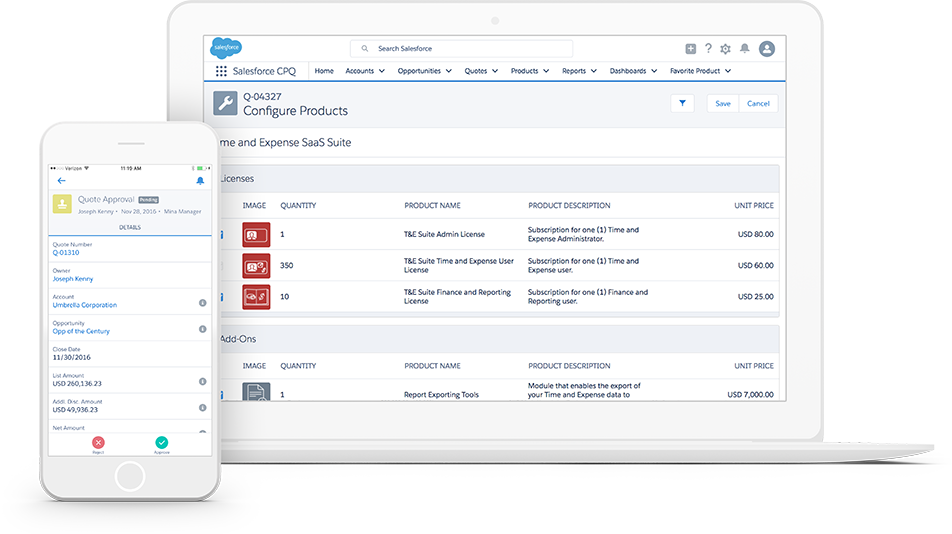This screenshot has height=534, width=952.
Task: Open the help question mark icon
Action: pos(708,49)
